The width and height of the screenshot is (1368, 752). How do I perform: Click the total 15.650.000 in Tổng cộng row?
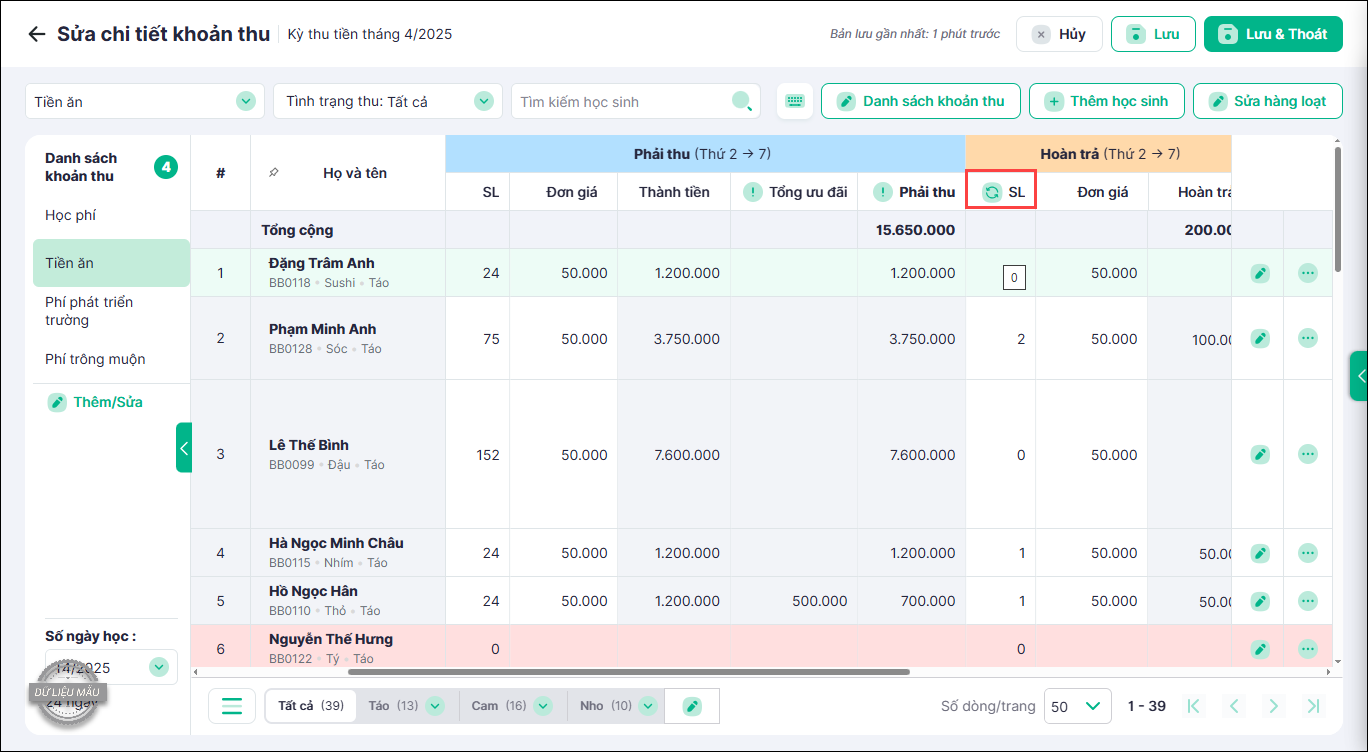[915, 230]
